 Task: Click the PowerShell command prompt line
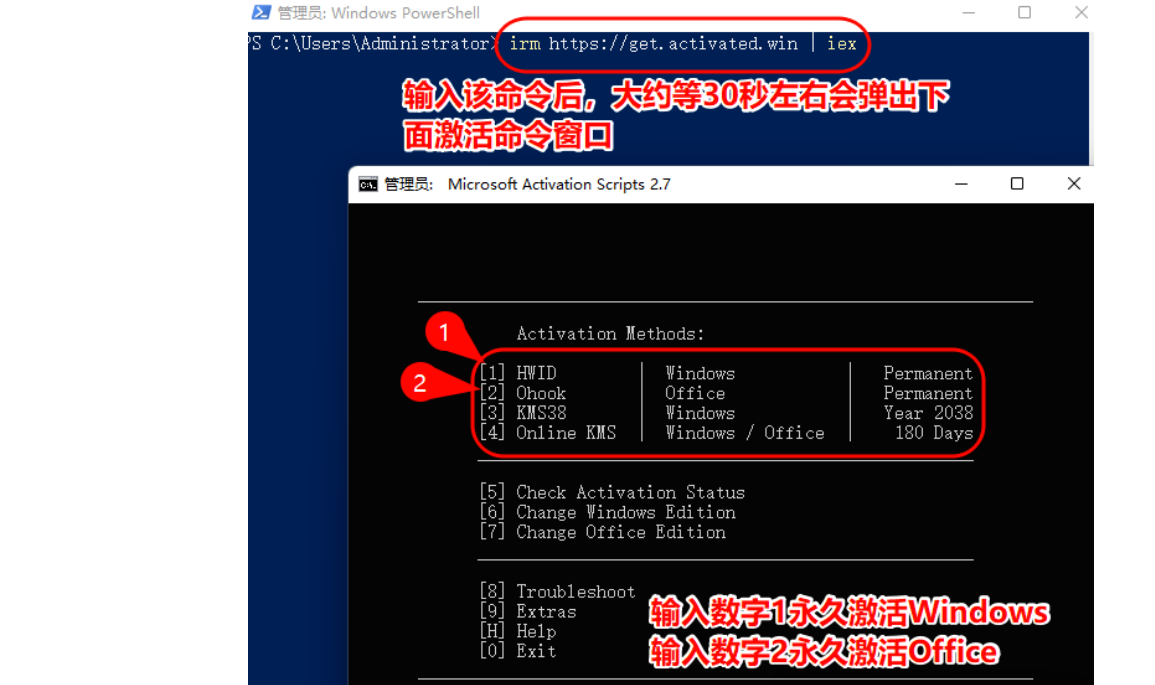(x=370, y=44)
